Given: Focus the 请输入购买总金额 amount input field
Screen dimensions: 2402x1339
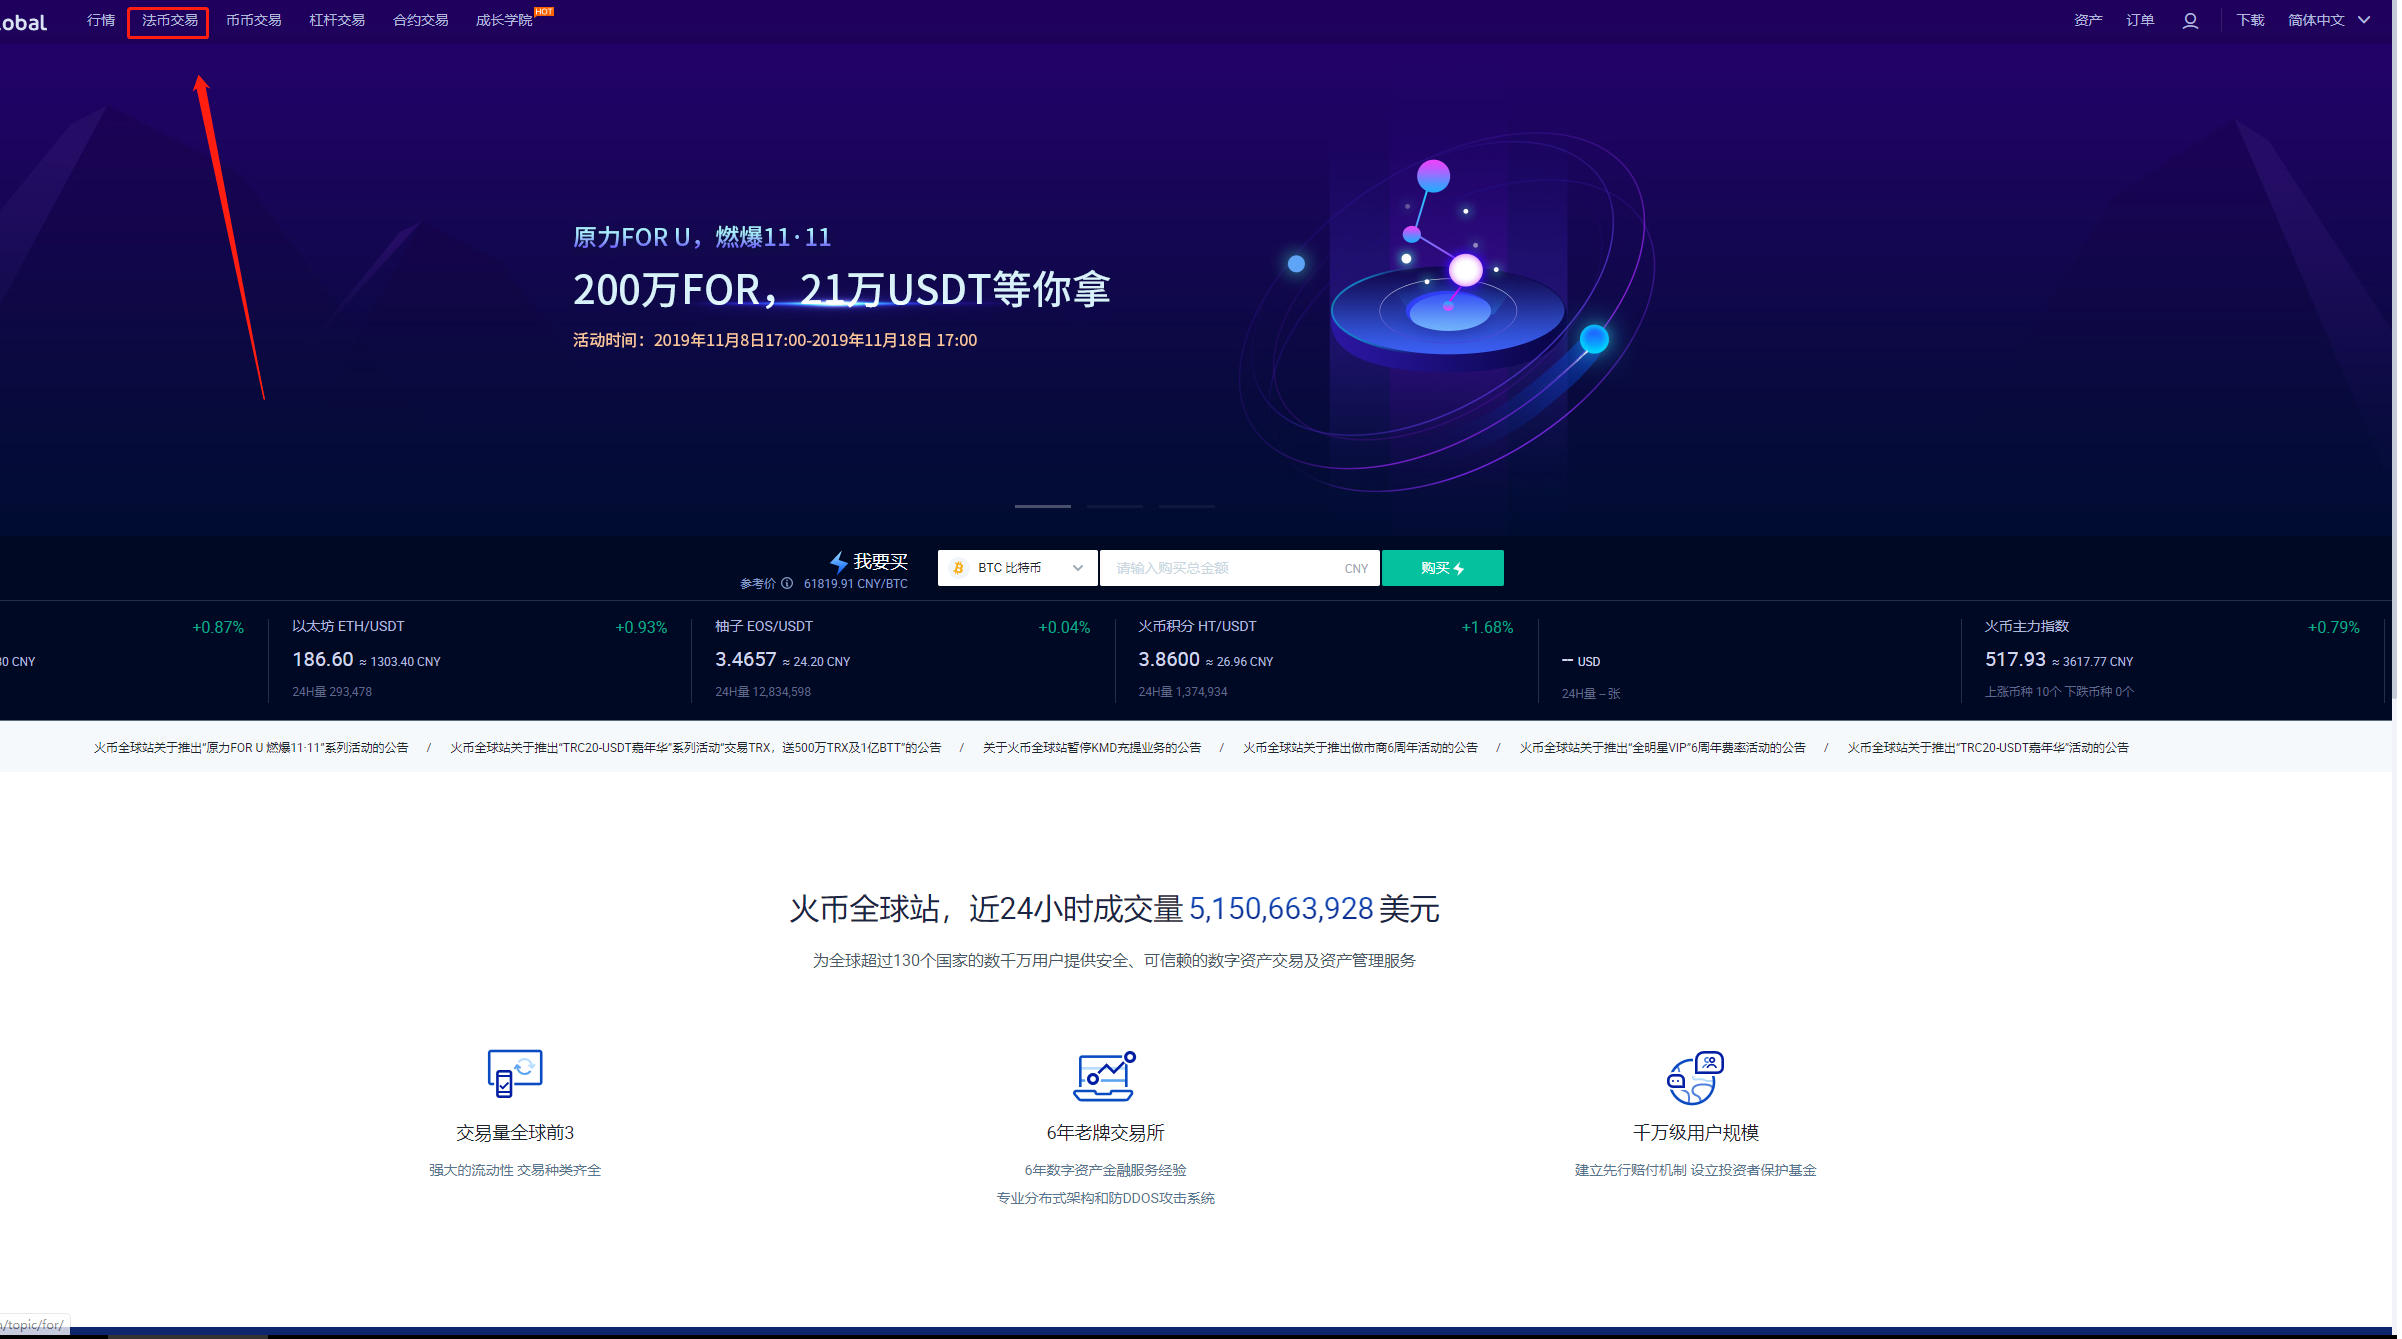Looking at the screenshot, I should pyautogui.click(x=1240, y=568).
